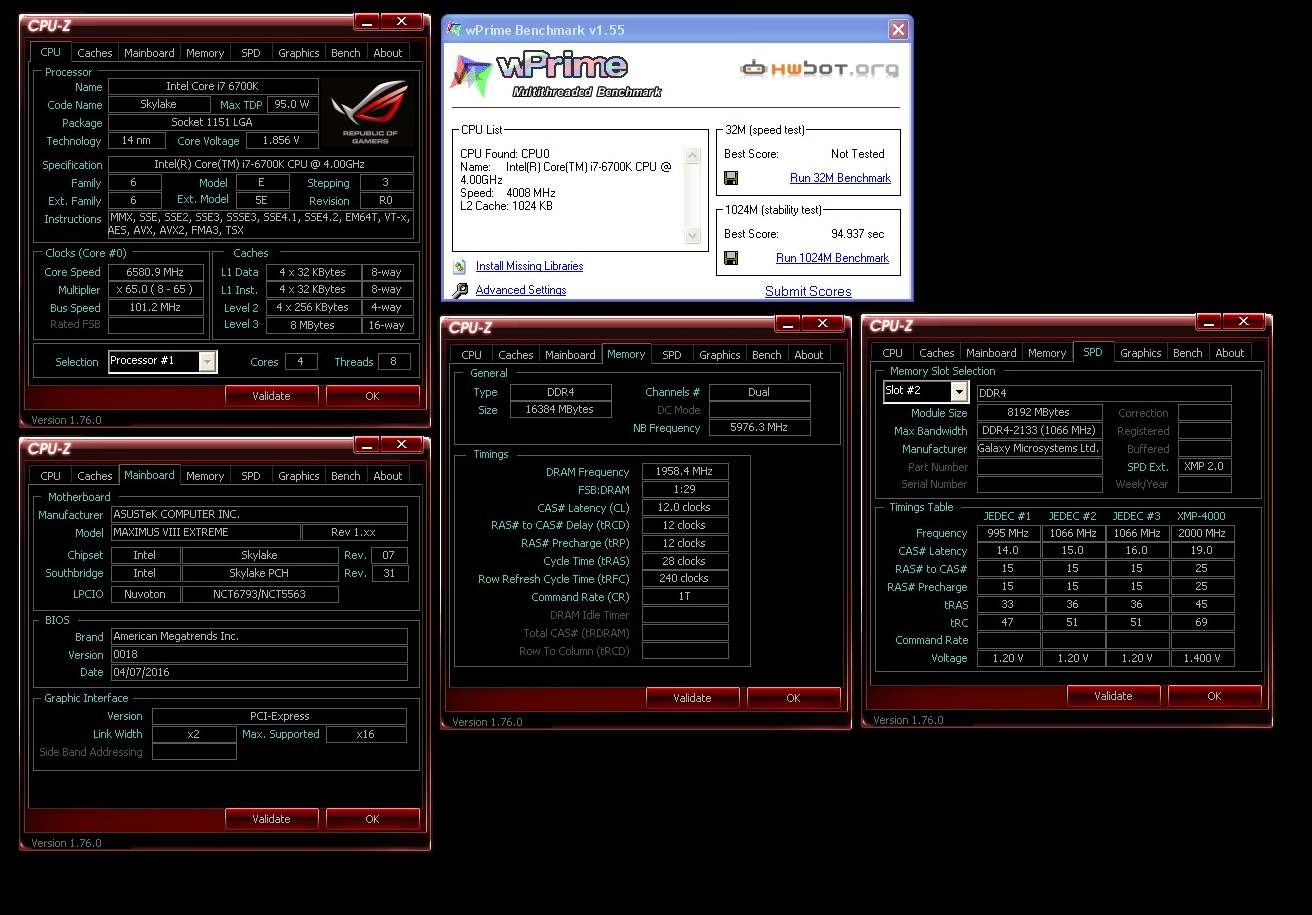Click the Size 16384 MBytes field
Viewport: 1312px width, 915px height.
561,410
